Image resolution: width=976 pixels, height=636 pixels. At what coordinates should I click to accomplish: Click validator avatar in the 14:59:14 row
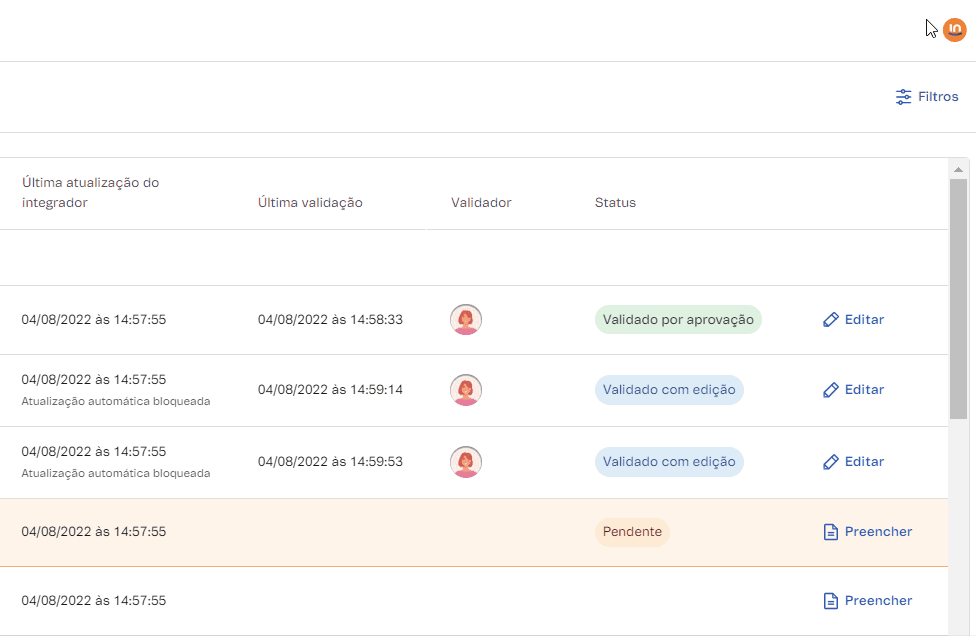click(466, 390)
